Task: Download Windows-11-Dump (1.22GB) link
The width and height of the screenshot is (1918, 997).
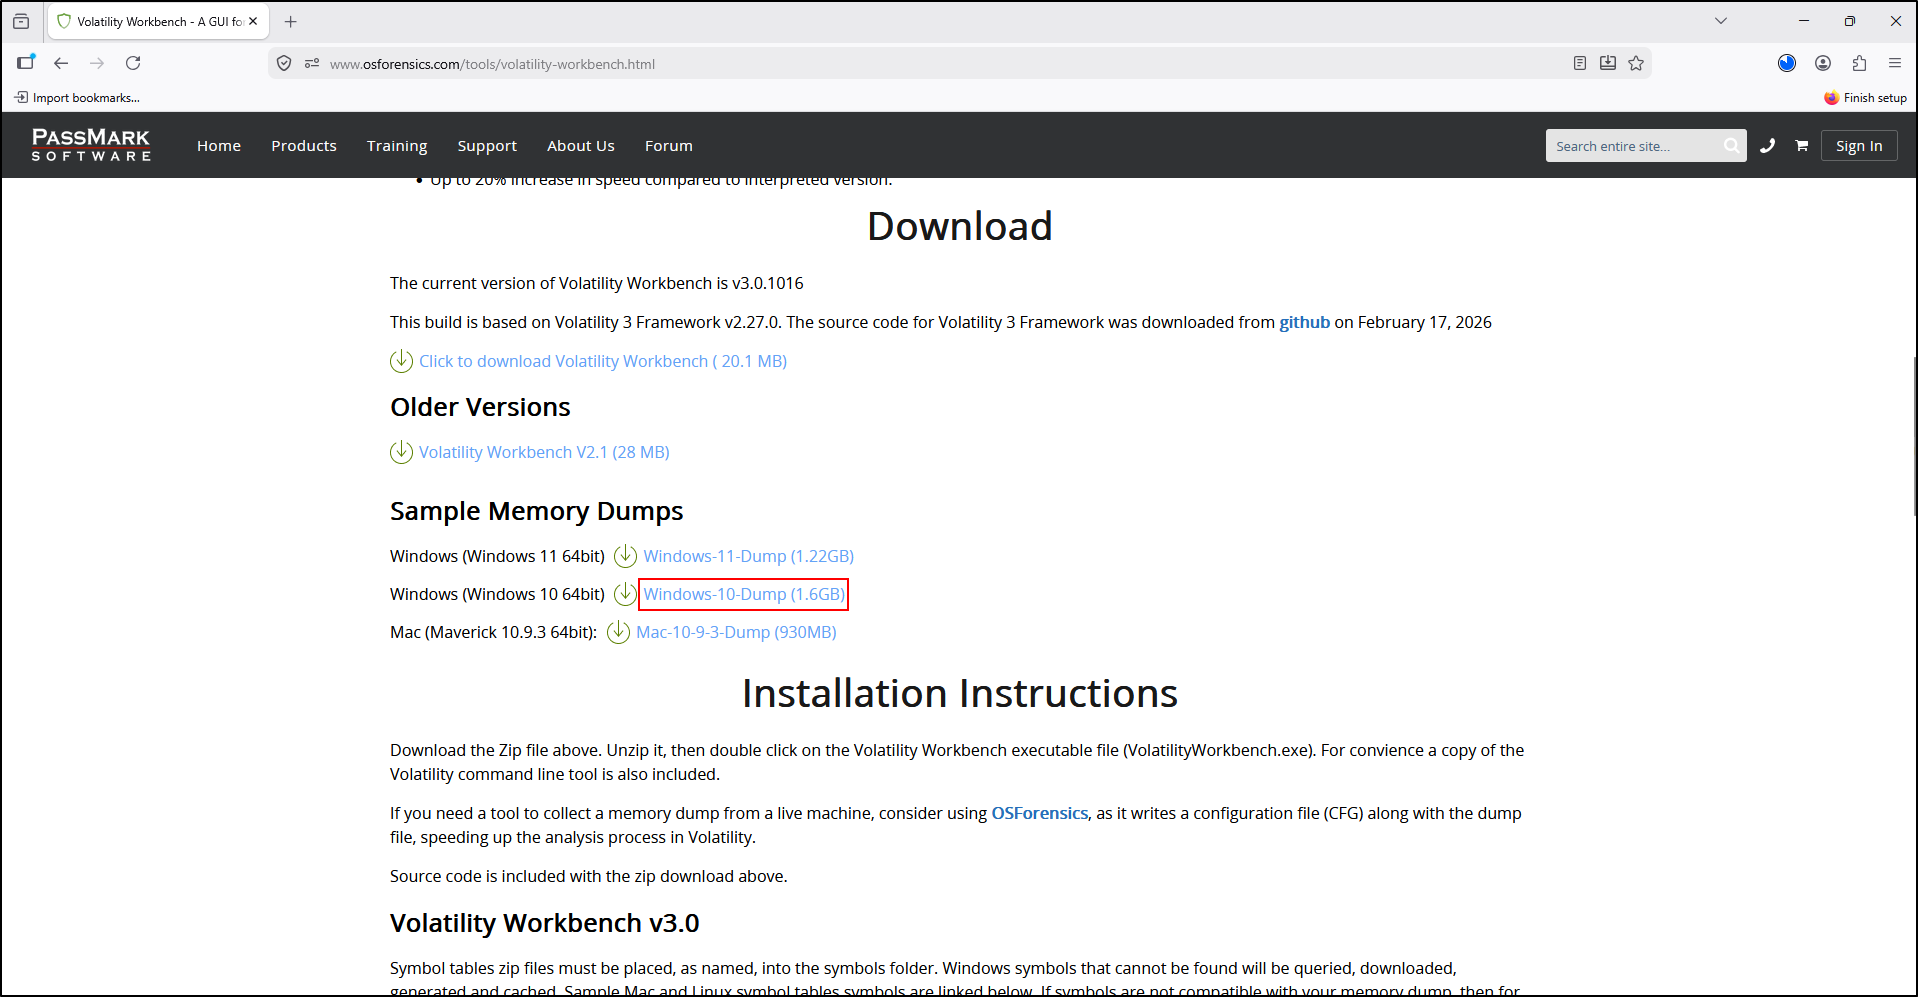Action: [x=749, y=556]
